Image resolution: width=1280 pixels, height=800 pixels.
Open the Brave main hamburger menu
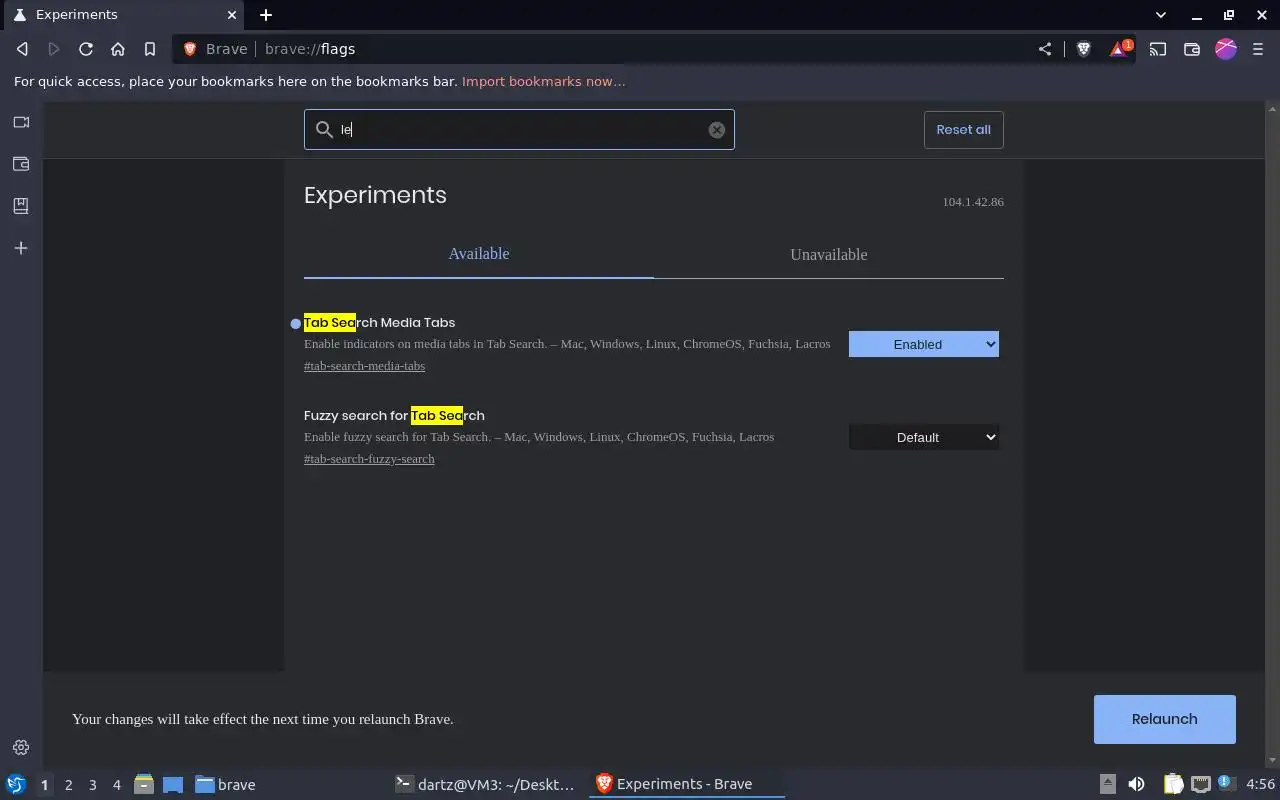click(1258, 49)
